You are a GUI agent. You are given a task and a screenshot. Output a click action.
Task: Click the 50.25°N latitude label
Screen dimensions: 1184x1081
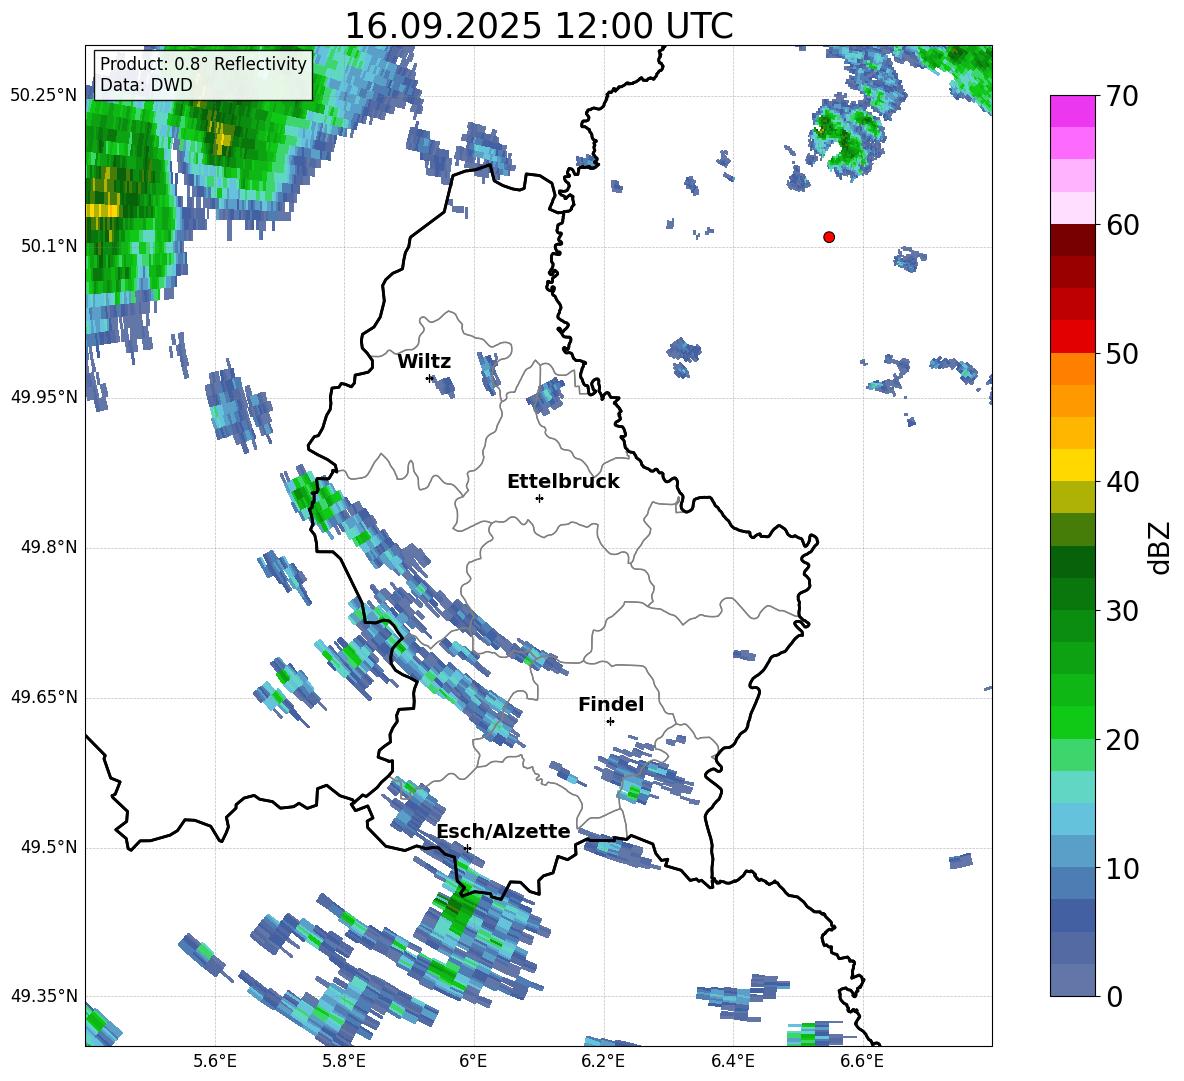click(44, 96)
